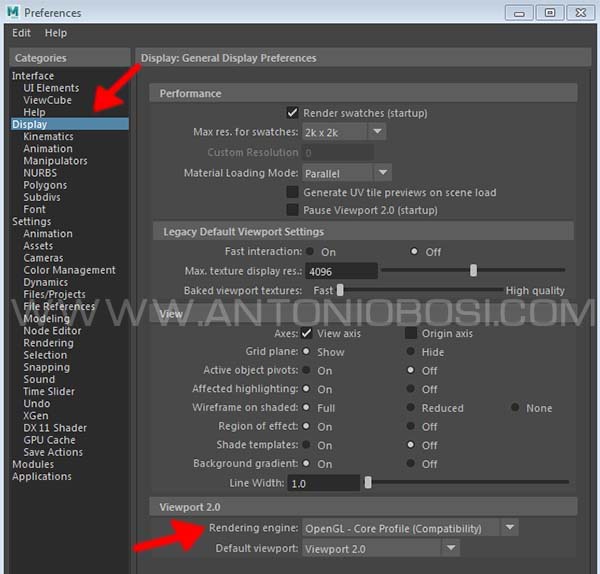
Task: Select Save Actions category
Action: click(x=53, y=452)
